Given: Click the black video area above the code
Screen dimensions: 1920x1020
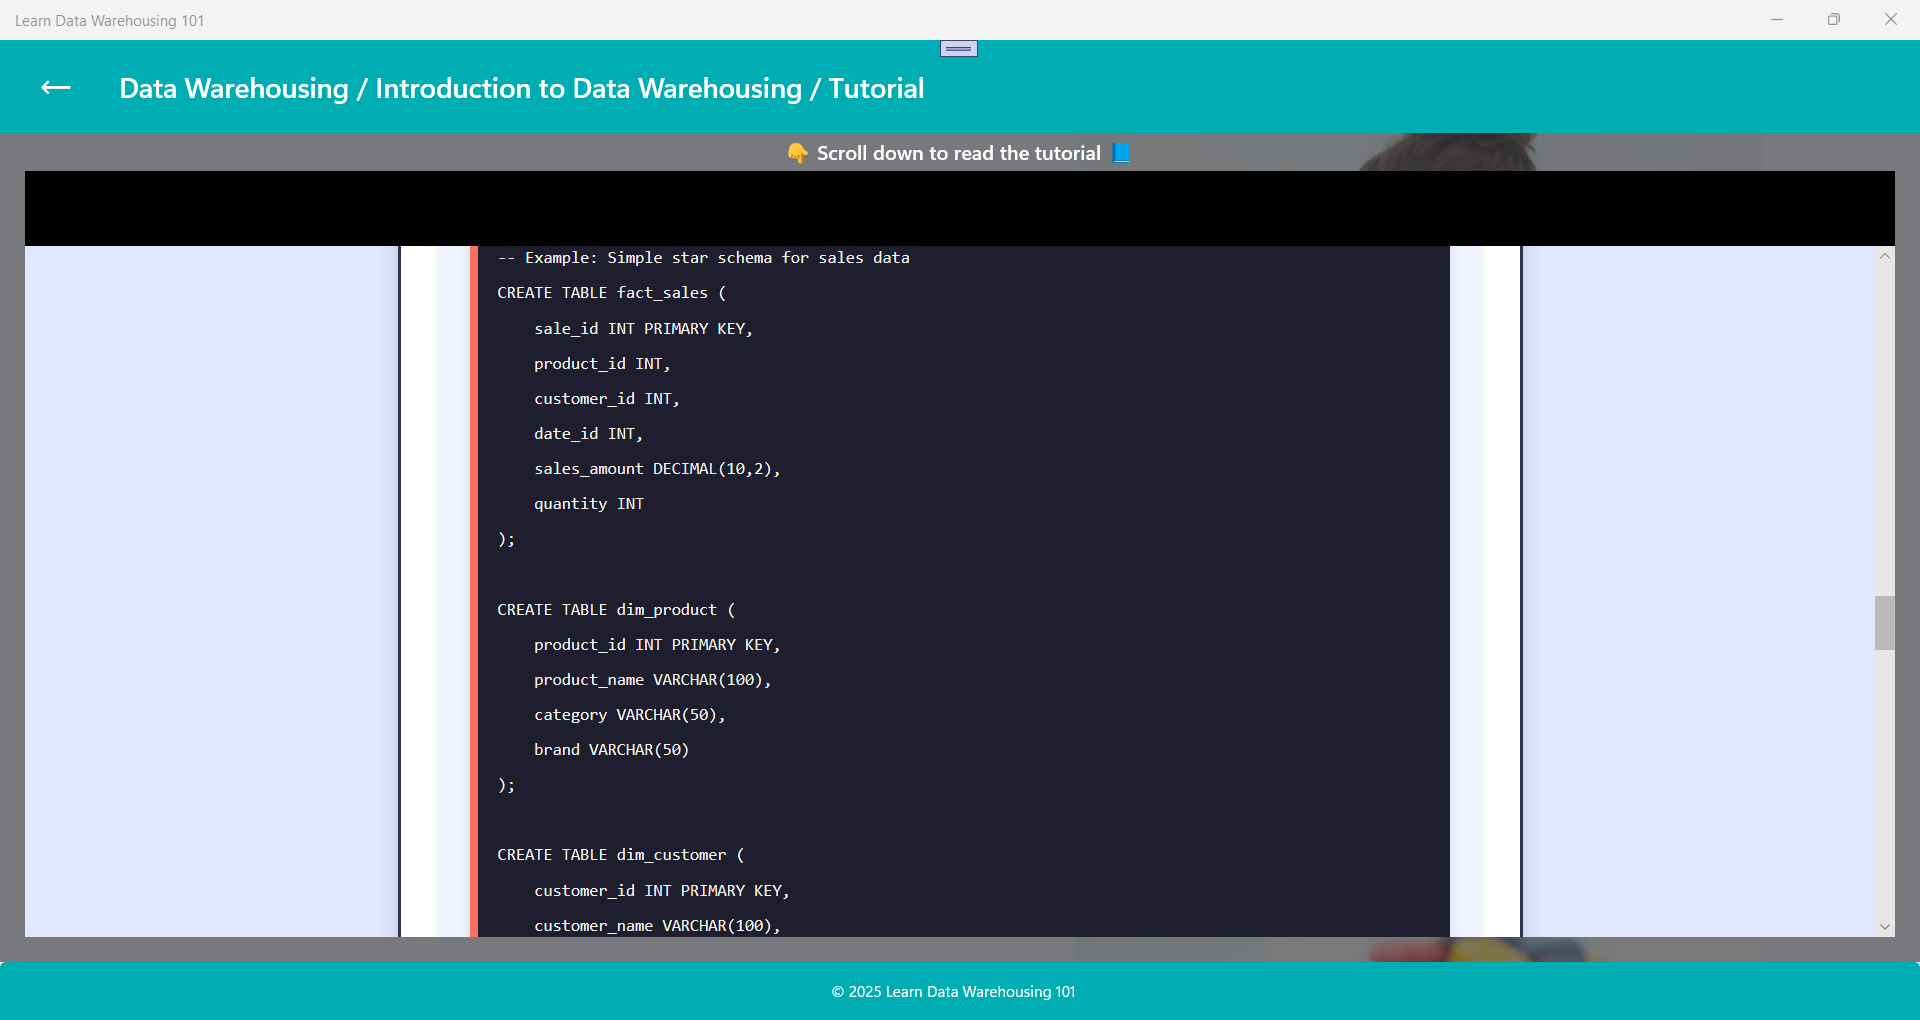Looking at the screenshot, I should pos(958,208).
